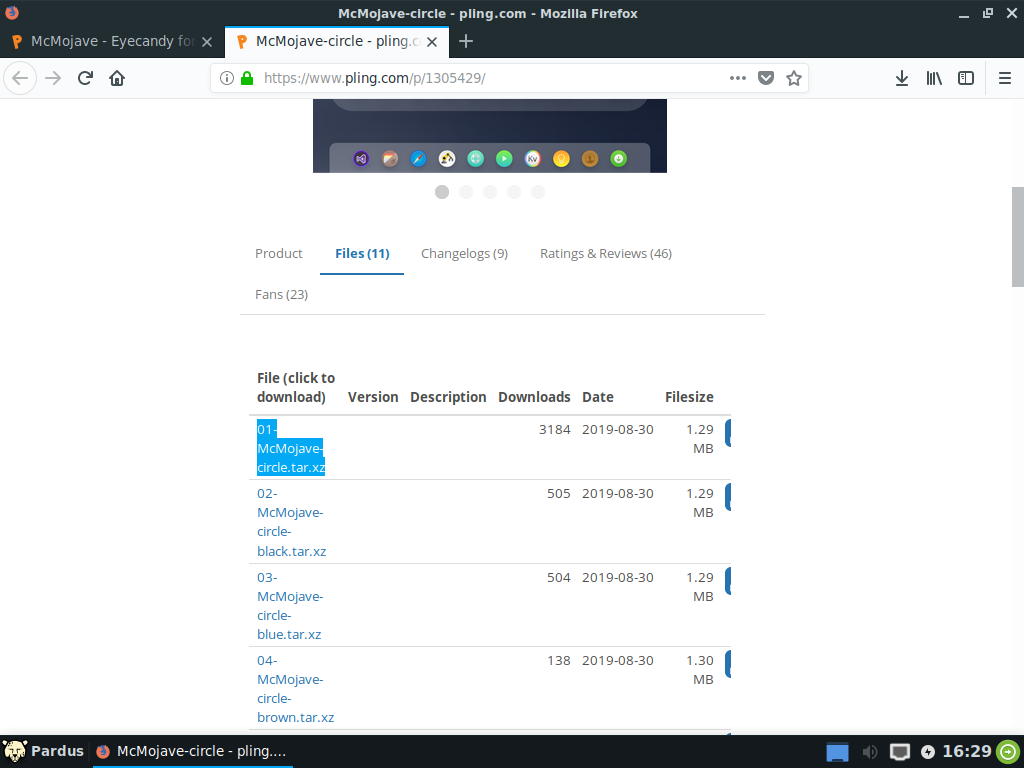The height and width of the screenshot is (768, 1024).
Task: Click the blue button in the 03-McMojave-circle-blue row
Action: pyautogui.click(x=728, y=581)
